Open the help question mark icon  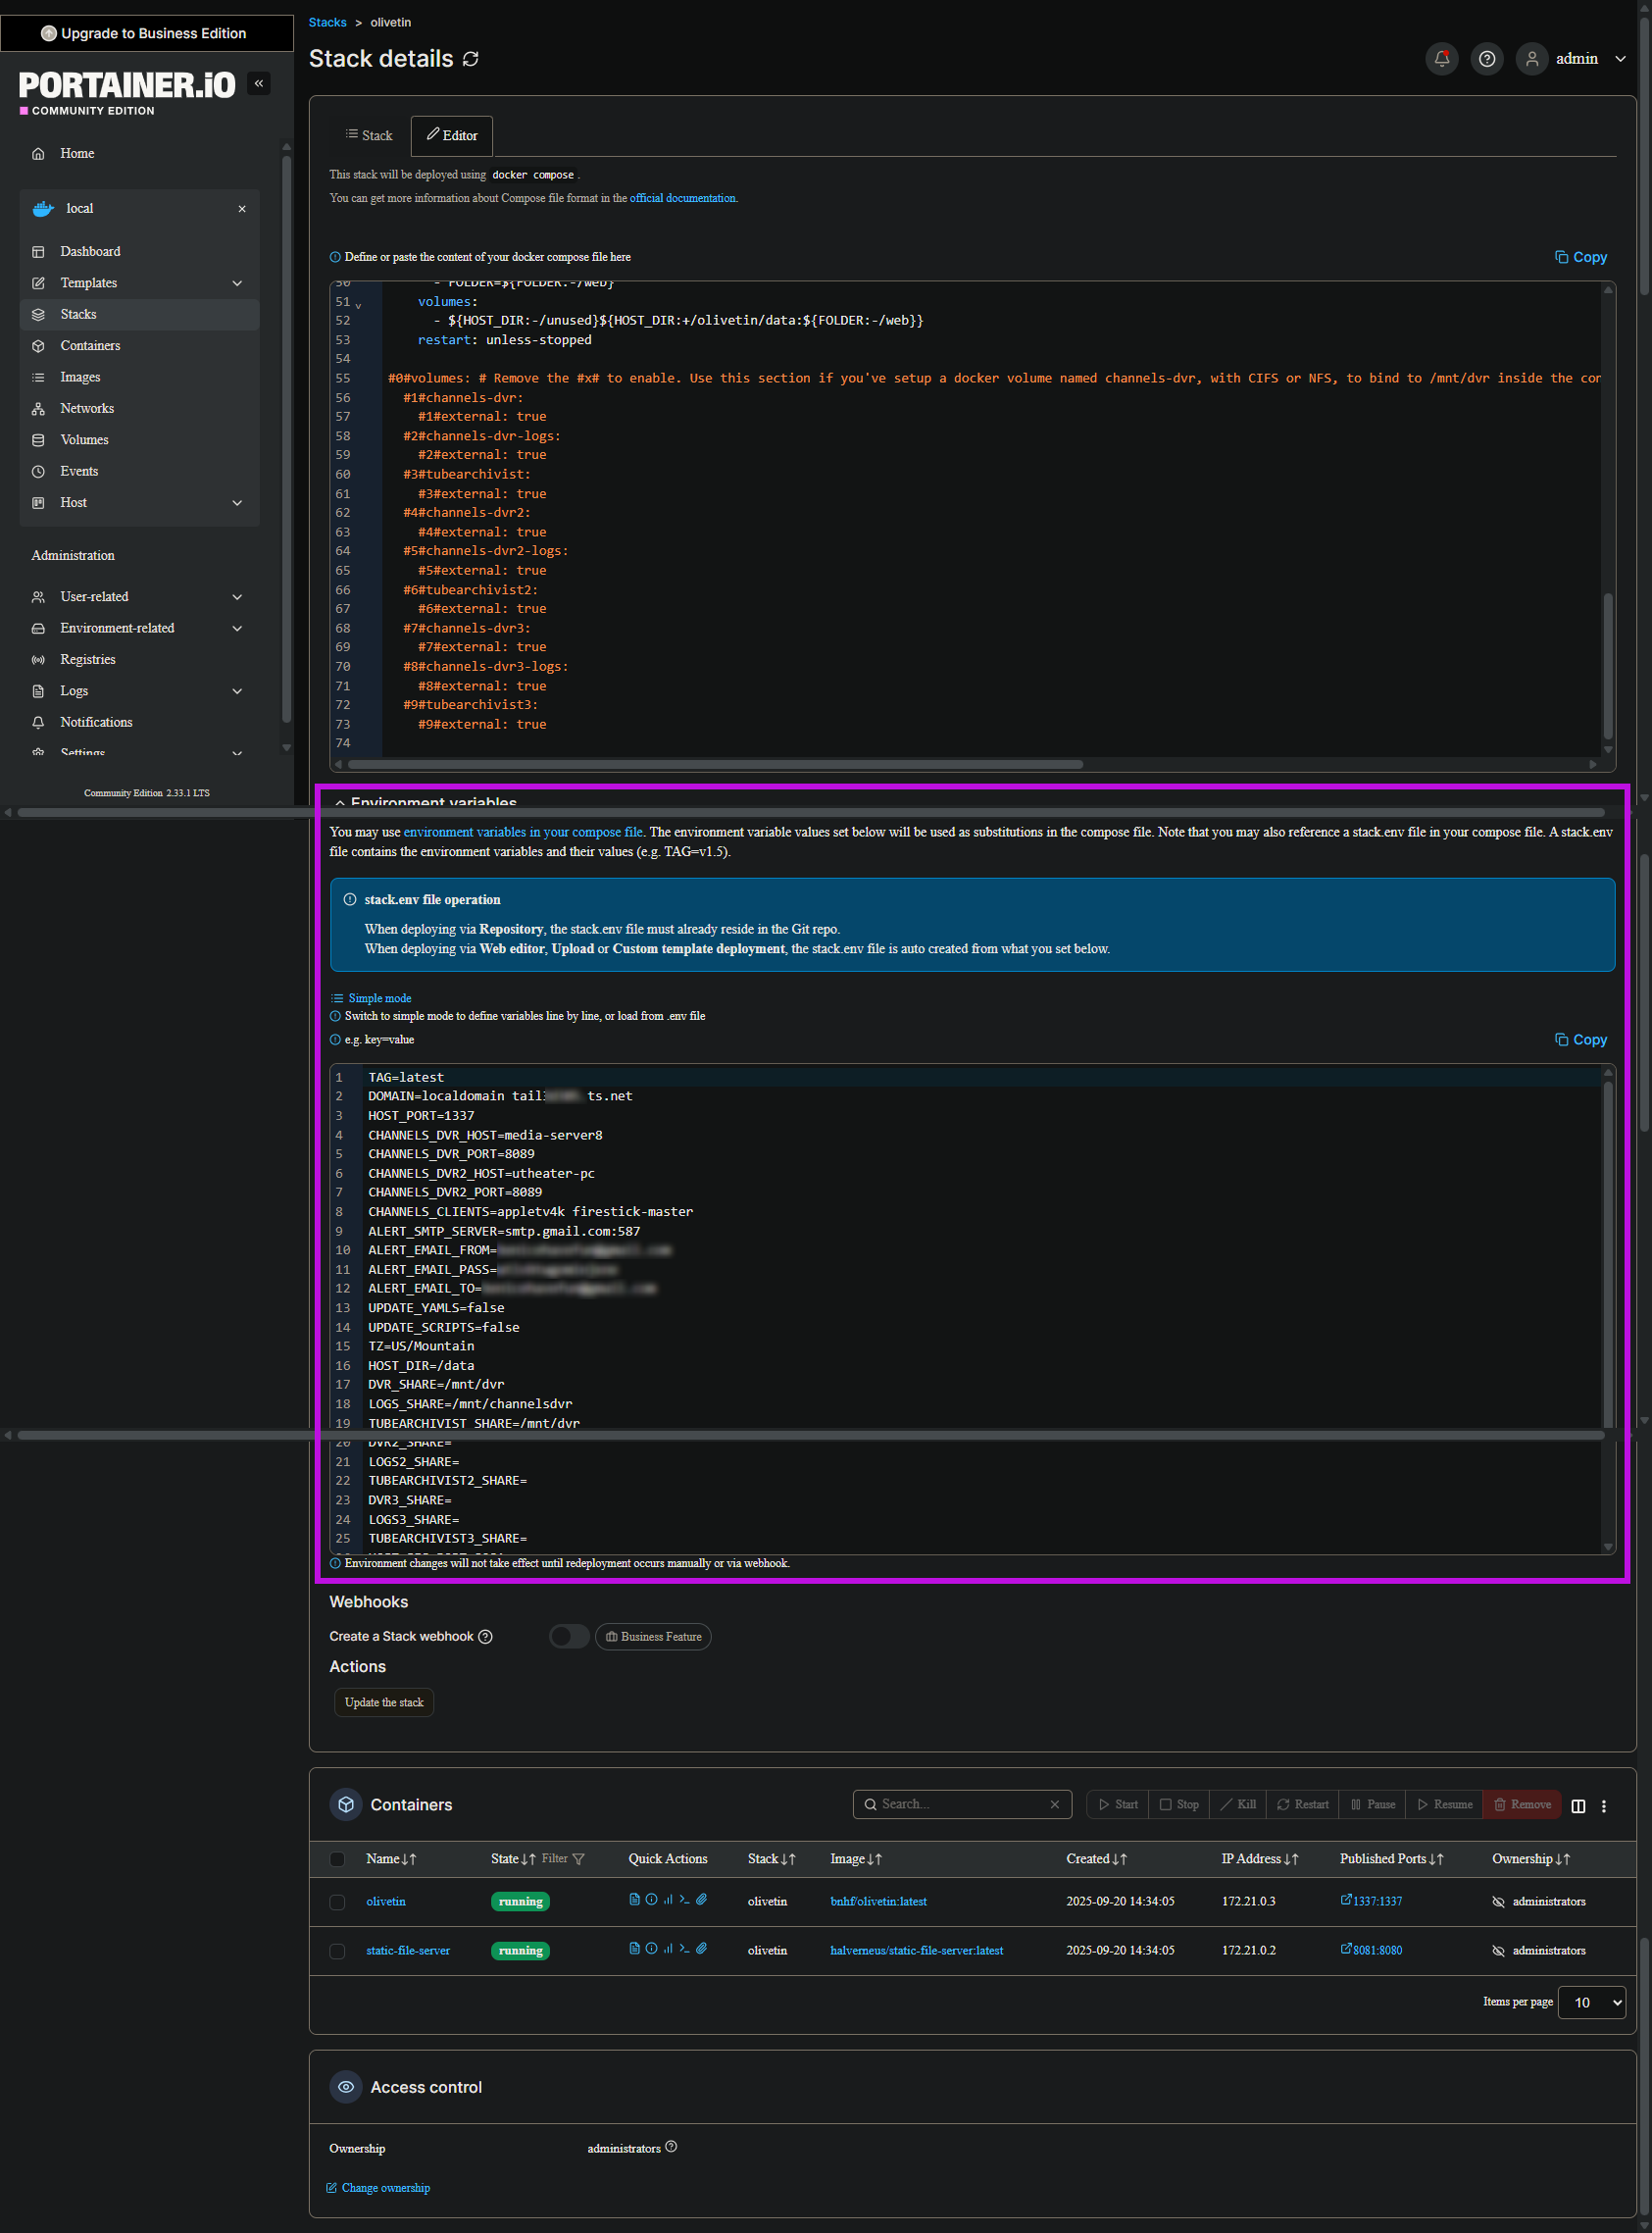point(1487,59)
